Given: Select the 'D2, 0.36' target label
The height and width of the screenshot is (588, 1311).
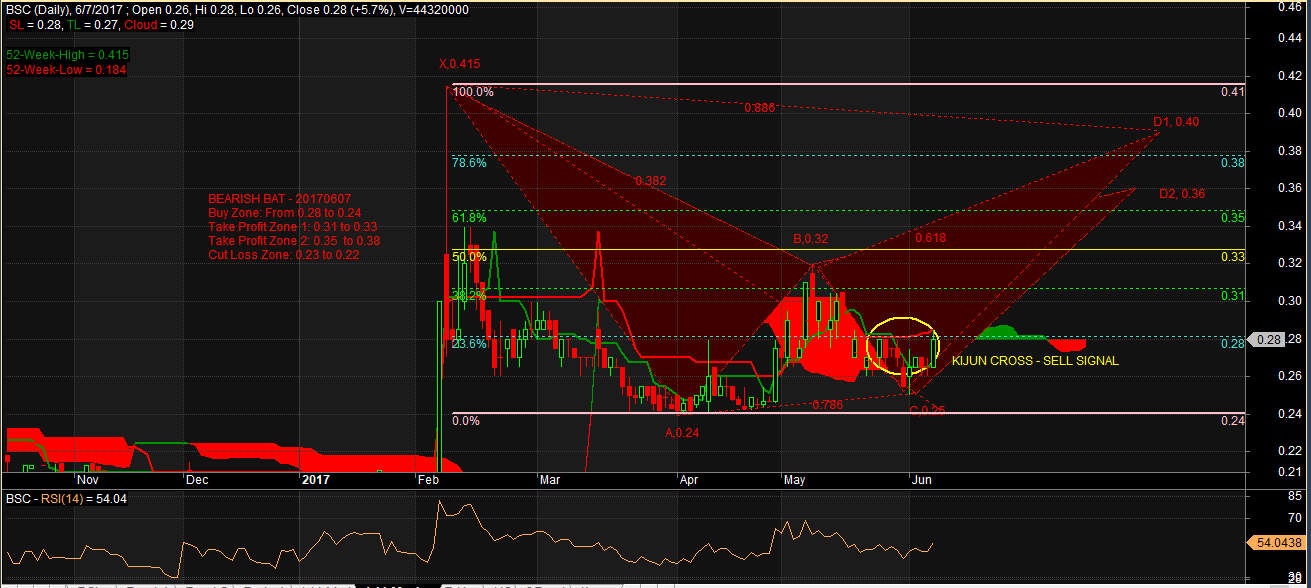Looking at the screenshot, I should click(1182, 194).
